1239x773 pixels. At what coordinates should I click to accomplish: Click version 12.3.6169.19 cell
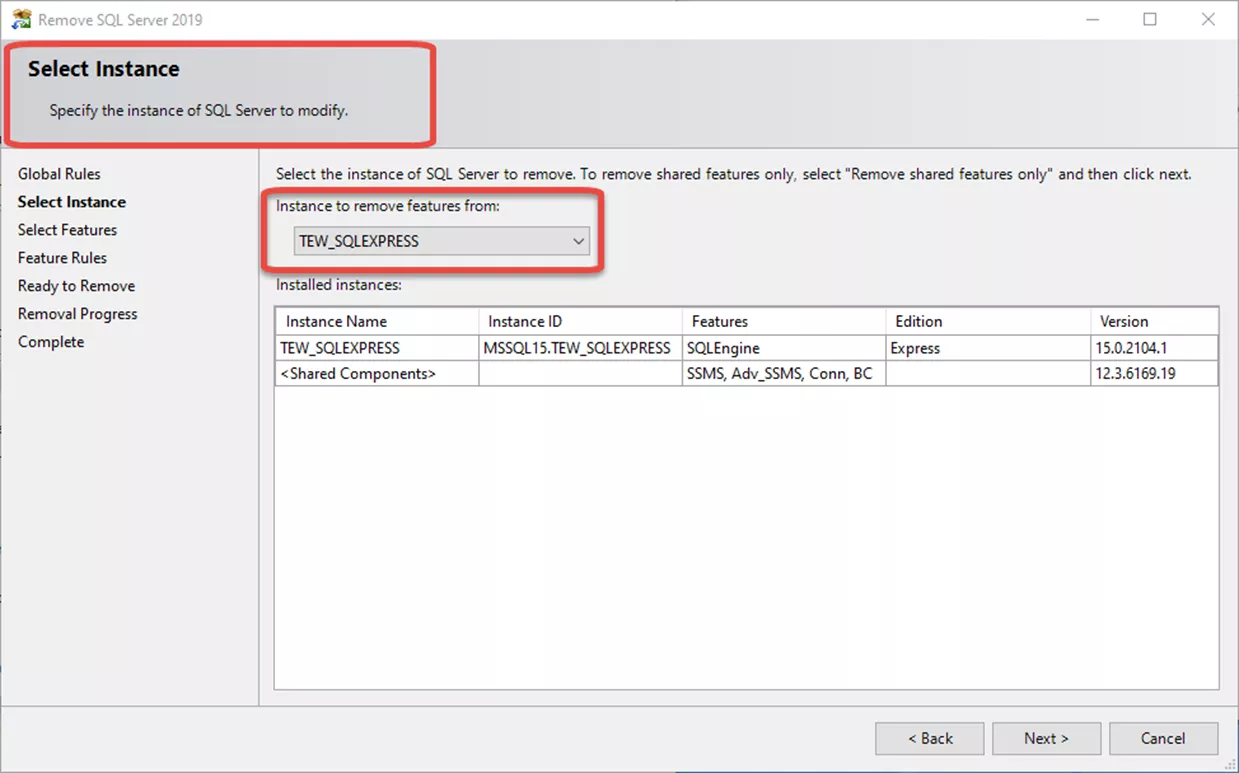click(x=1154, y=373)
